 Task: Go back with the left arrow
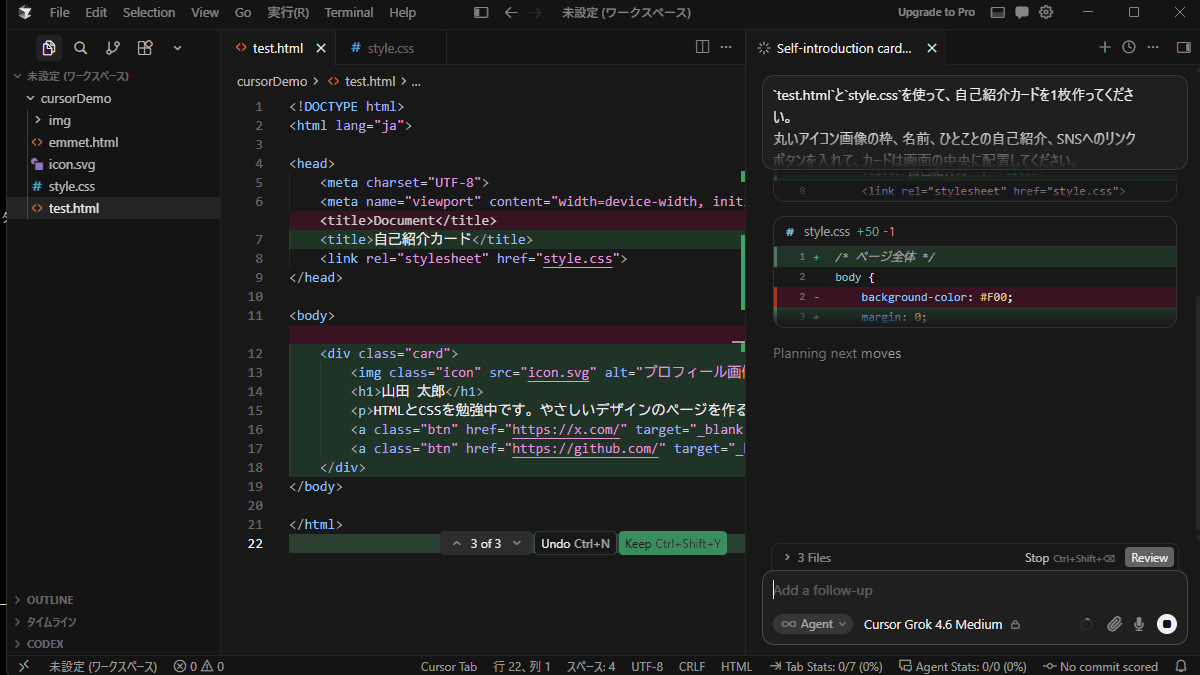511,13
